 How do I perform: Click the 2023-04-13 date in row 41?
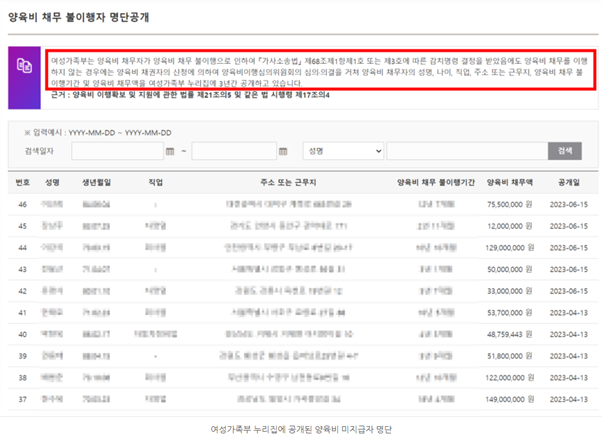pyautogui.click(x=569, y=313)
